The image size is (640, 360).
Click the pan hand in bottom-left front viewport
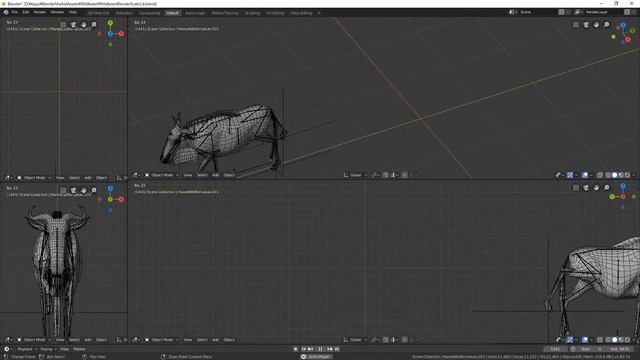click(x=84, y=191)
